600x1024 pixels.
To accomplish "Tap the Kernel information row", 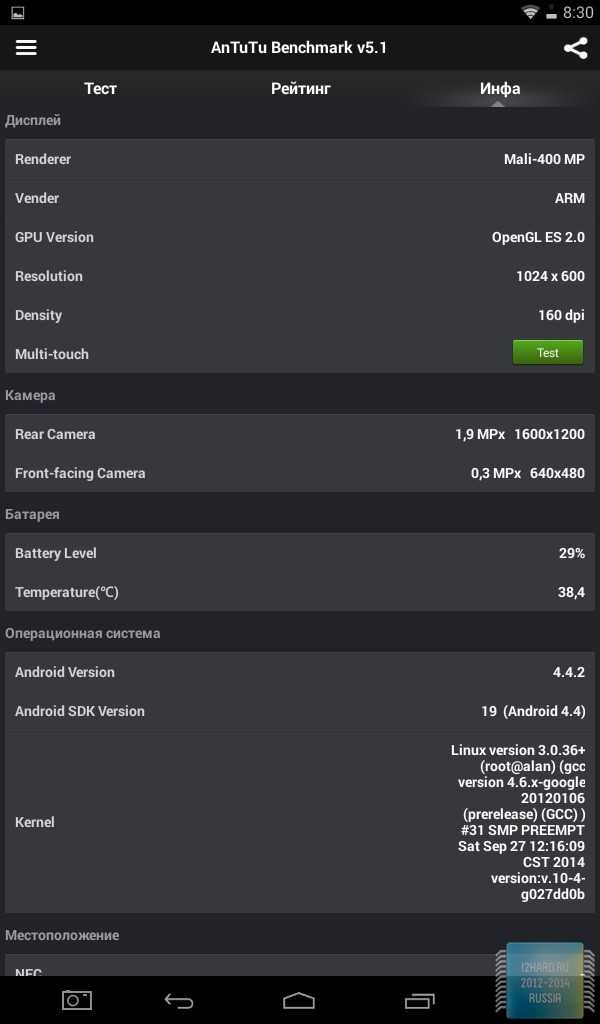I will [x=300, y=822].
